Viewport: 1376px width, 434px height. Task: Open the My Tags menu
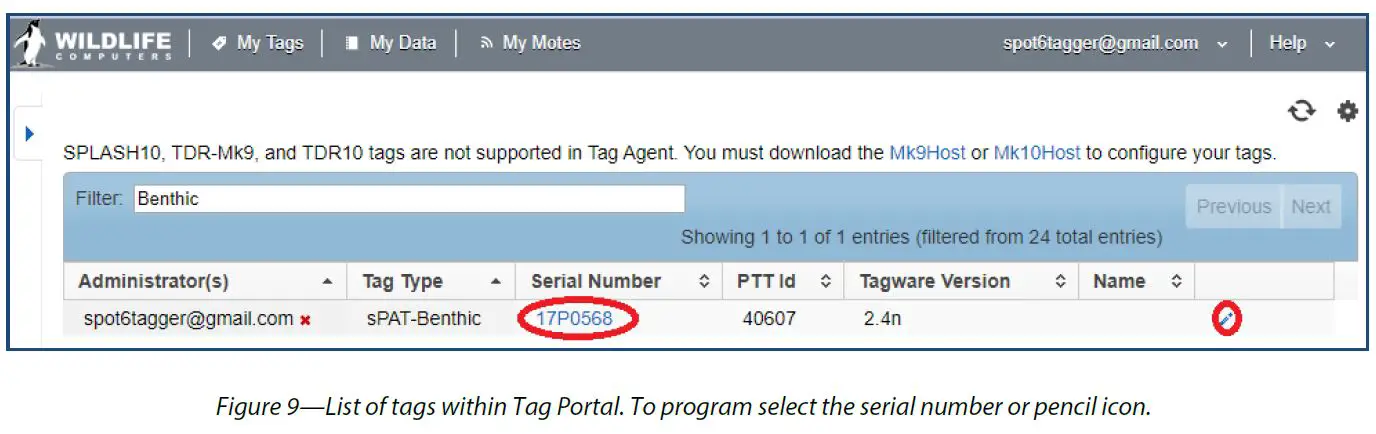click(258, 43)
